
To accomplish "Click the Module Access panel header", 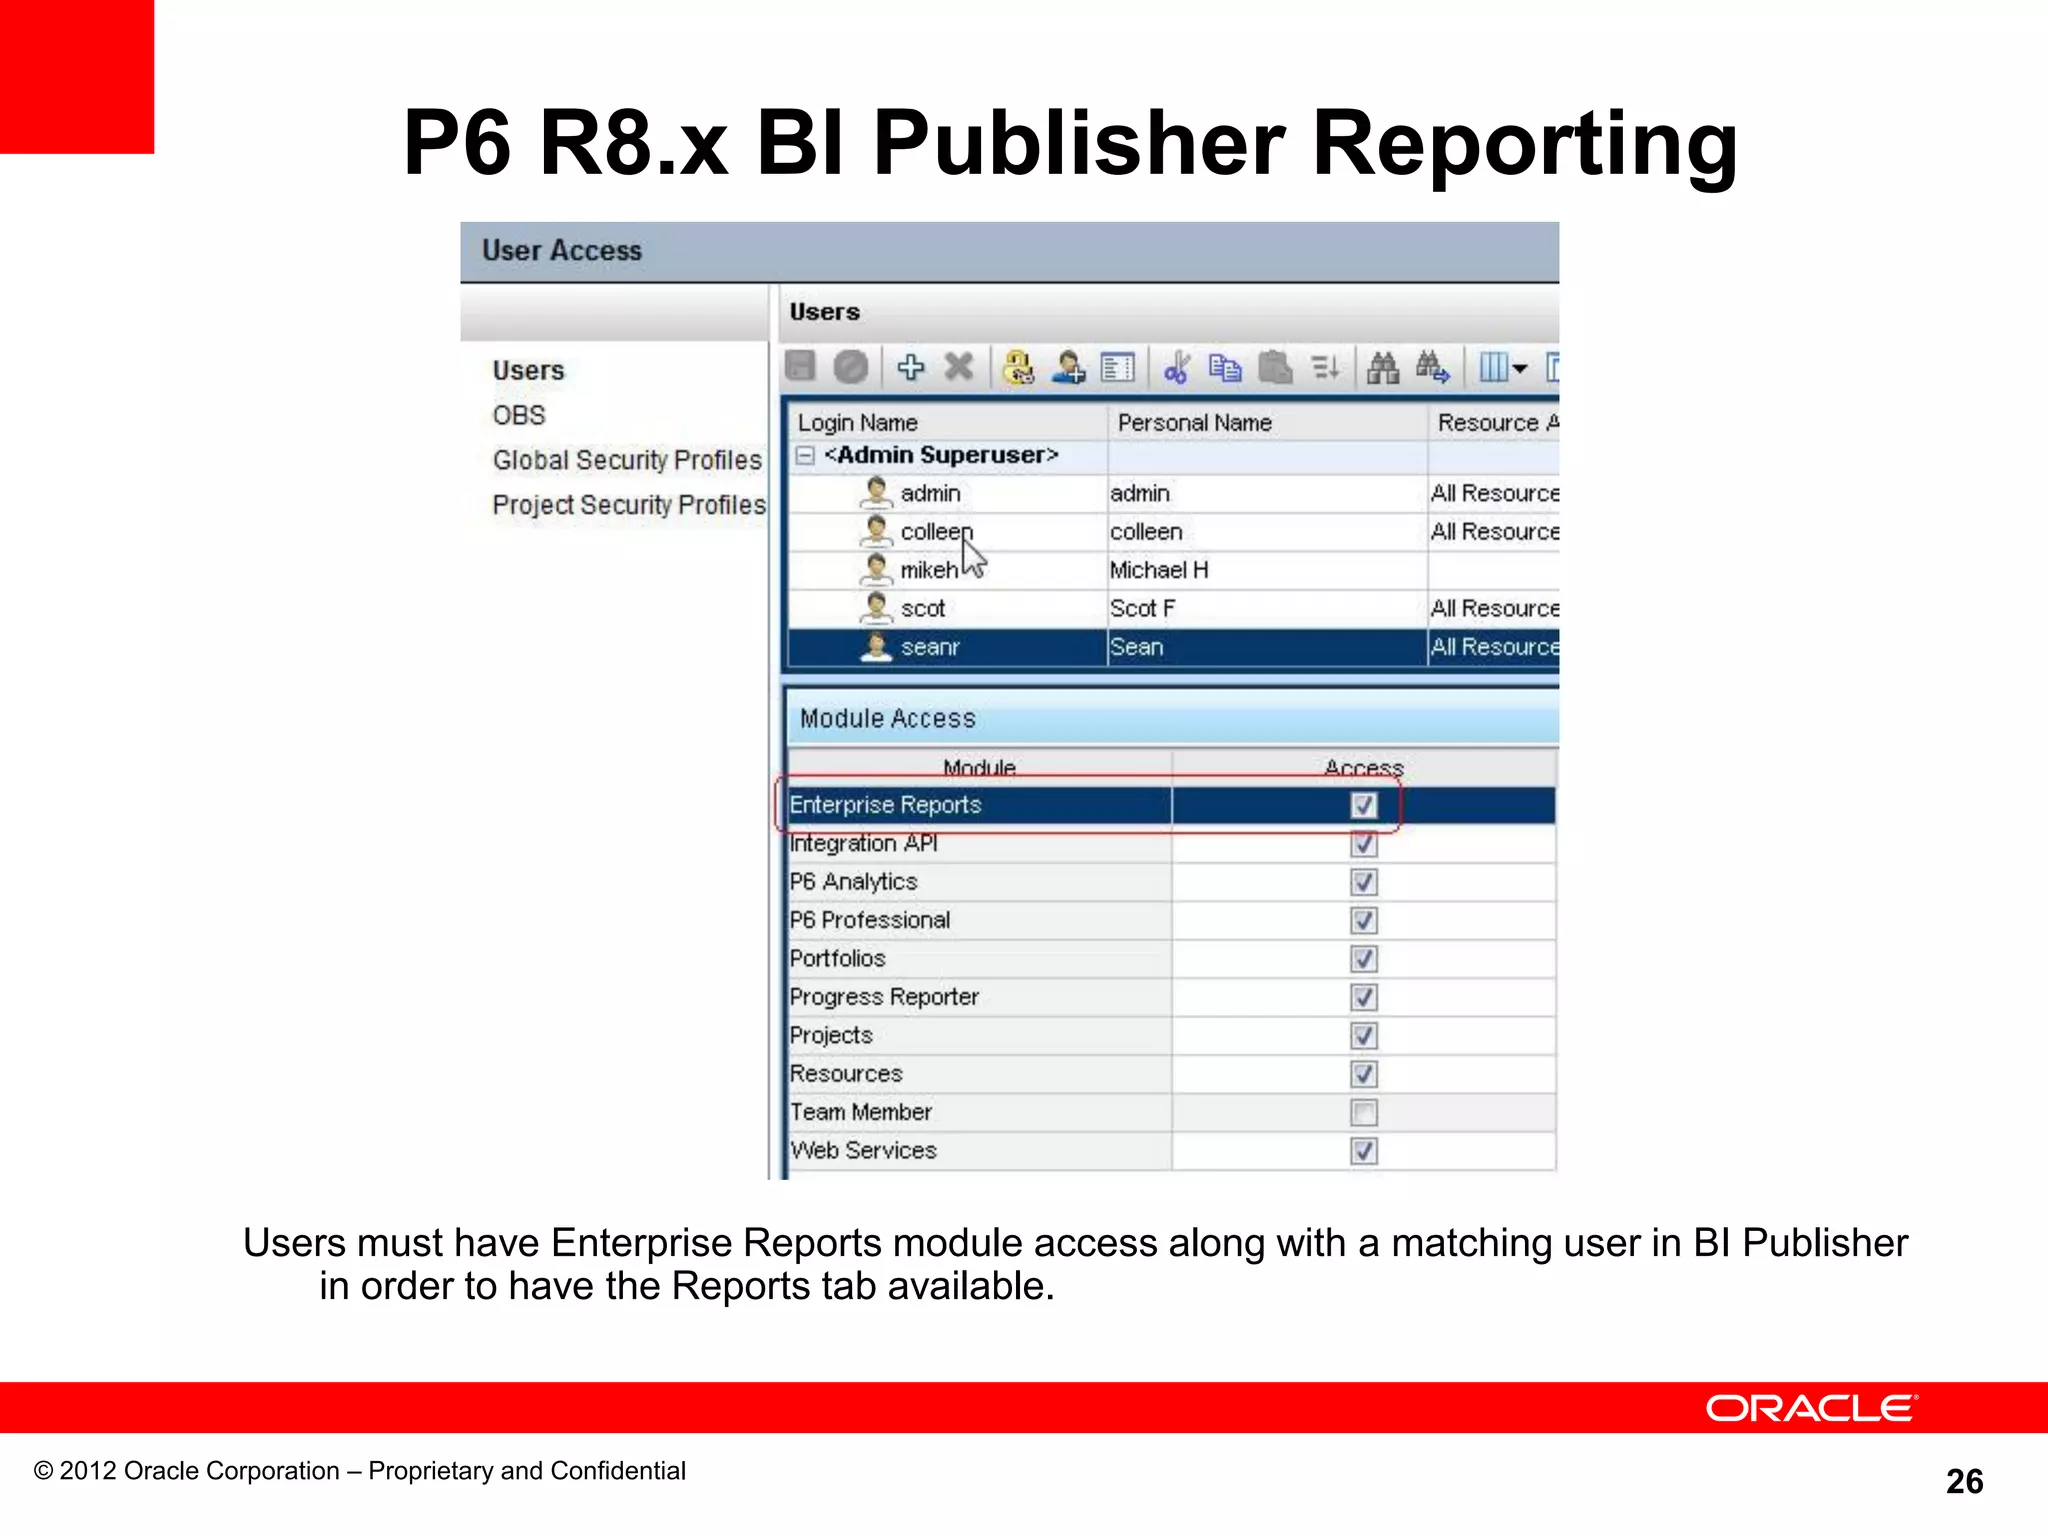I will 1172,718.
